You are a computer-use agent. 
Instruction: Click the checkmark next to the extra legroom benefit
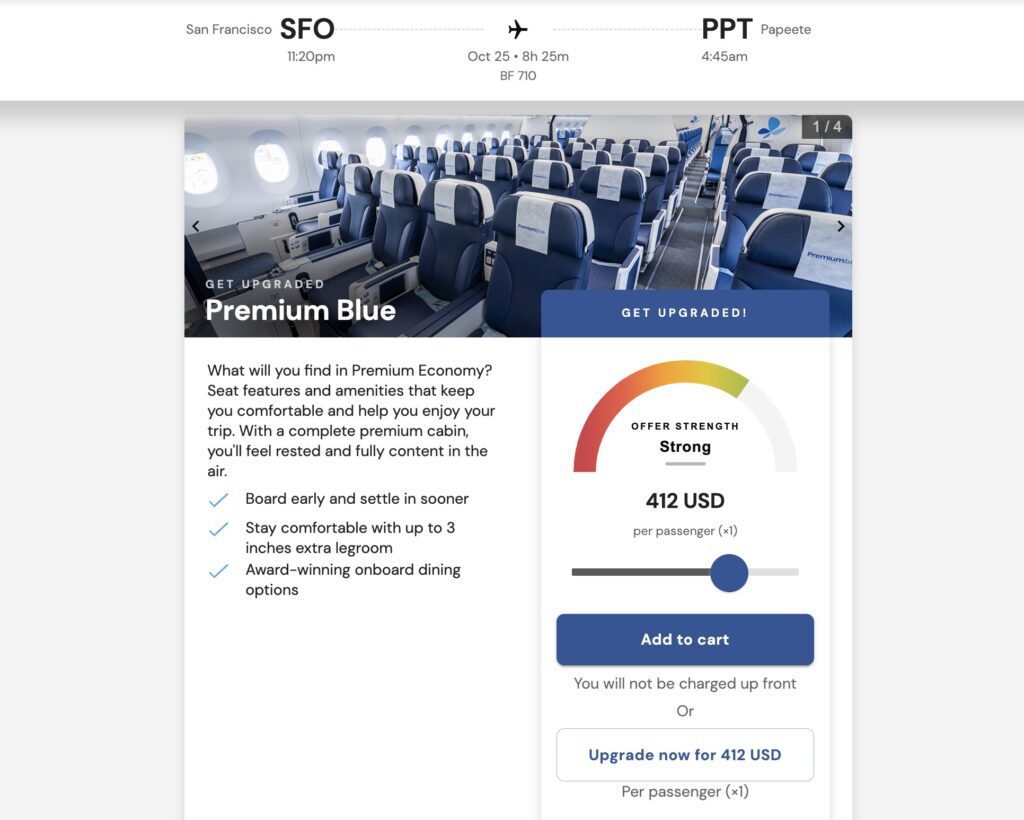(x=219, y=528)
